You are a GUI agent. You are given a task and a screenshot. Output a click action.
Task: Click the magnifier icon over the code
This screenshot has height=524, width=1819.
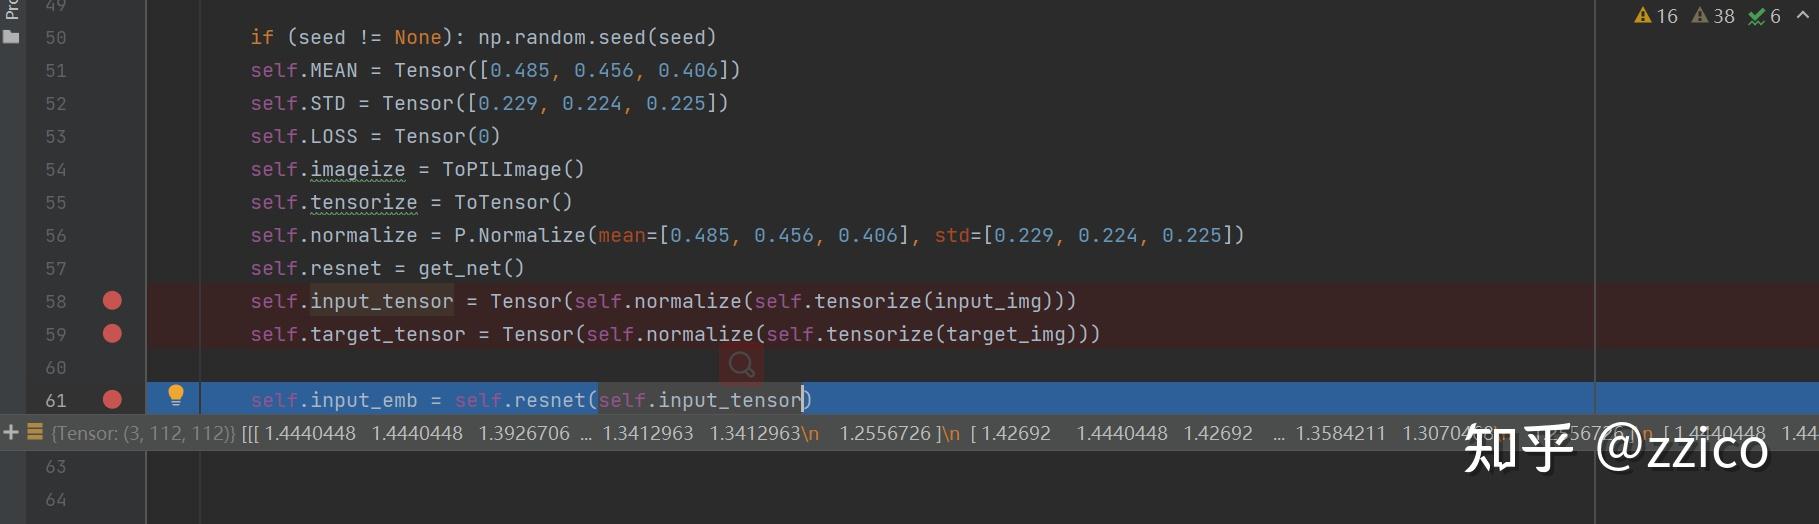tap(742, 365)
